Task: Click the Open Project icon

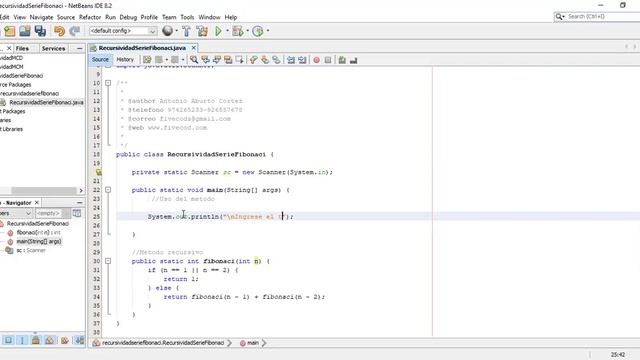Action: point(25,31)
